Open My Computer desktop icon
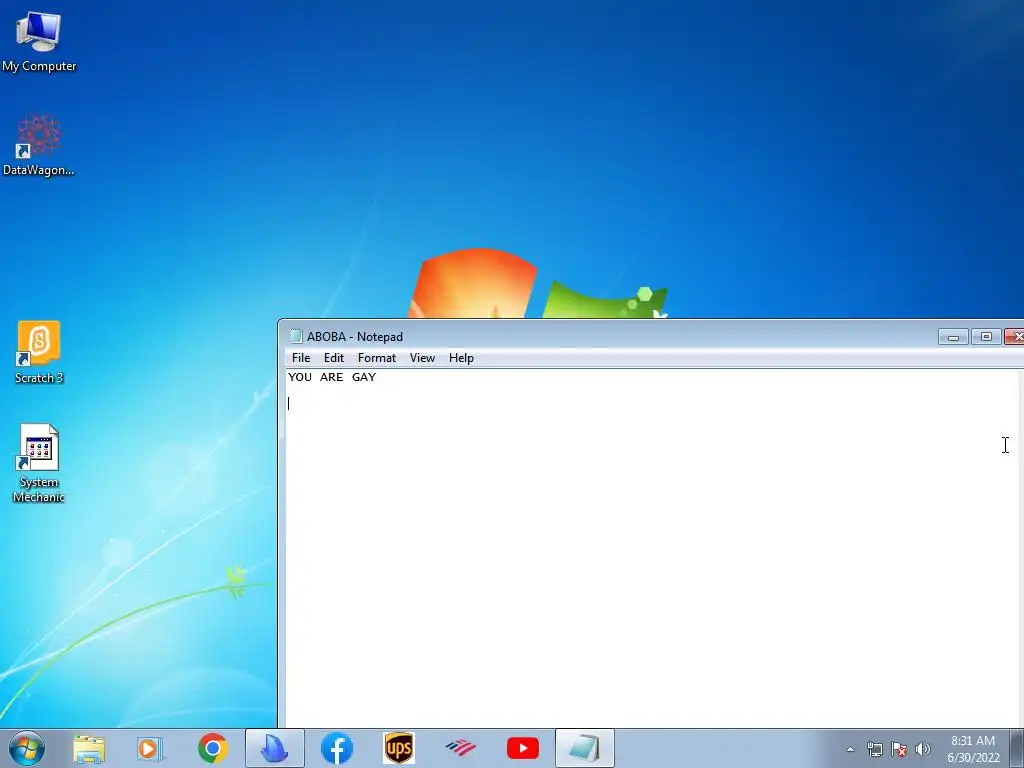Screen dimensions: 1024x768 pos(39,40)
